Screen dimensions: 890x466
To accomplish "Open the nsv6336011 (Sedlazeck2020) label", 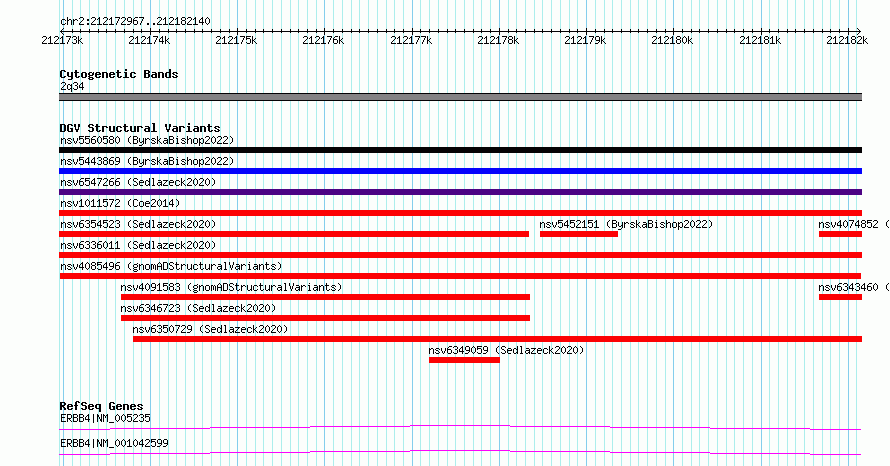I will pyautogui.click(x=138, y=245).
